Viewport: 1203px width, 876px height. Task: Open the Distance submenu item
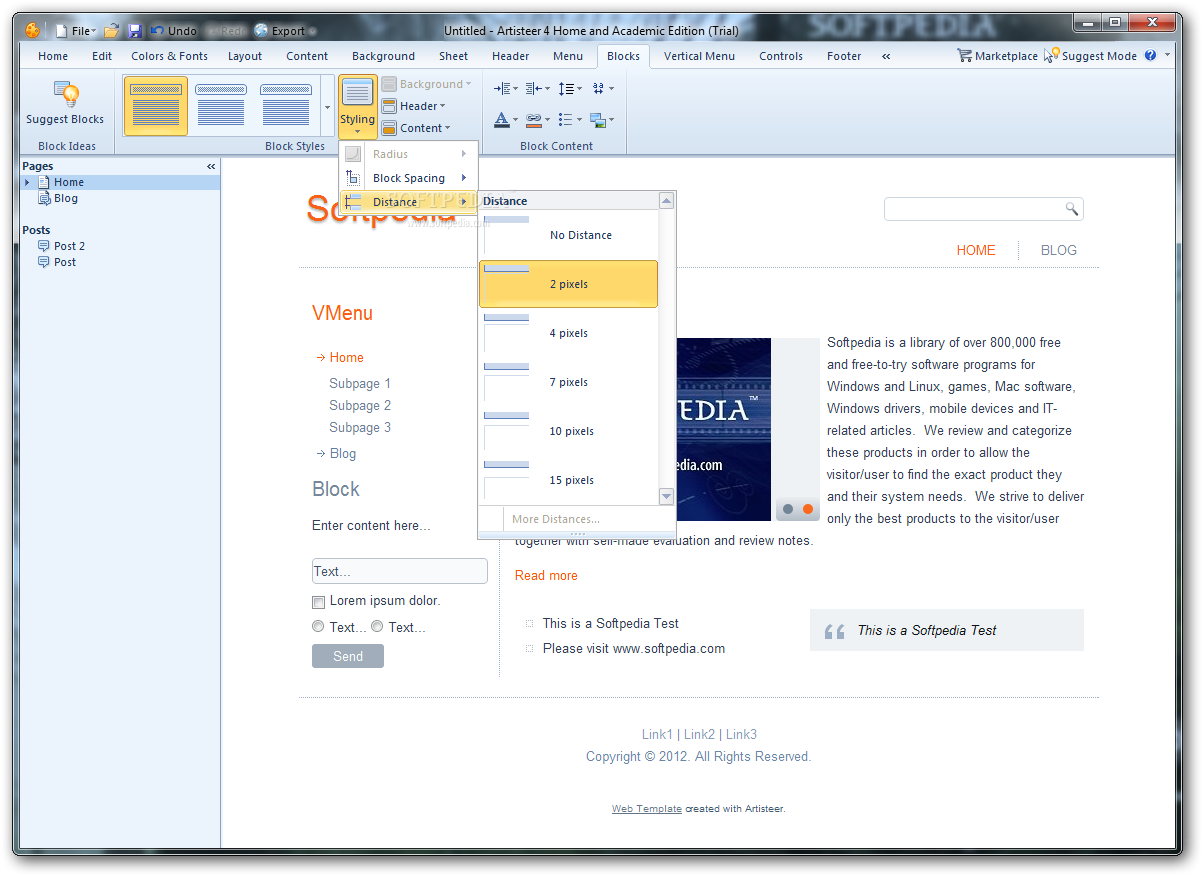(408, 202)
